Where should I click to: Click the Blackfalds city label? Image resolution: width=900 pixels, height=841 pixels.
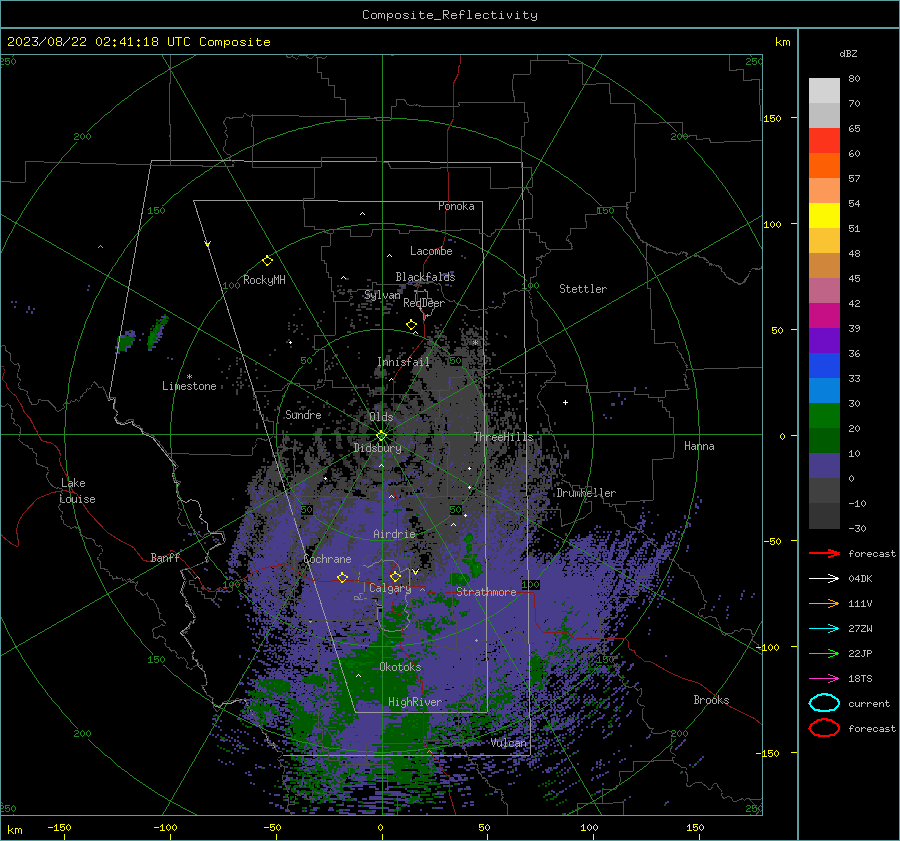[425, 277]
